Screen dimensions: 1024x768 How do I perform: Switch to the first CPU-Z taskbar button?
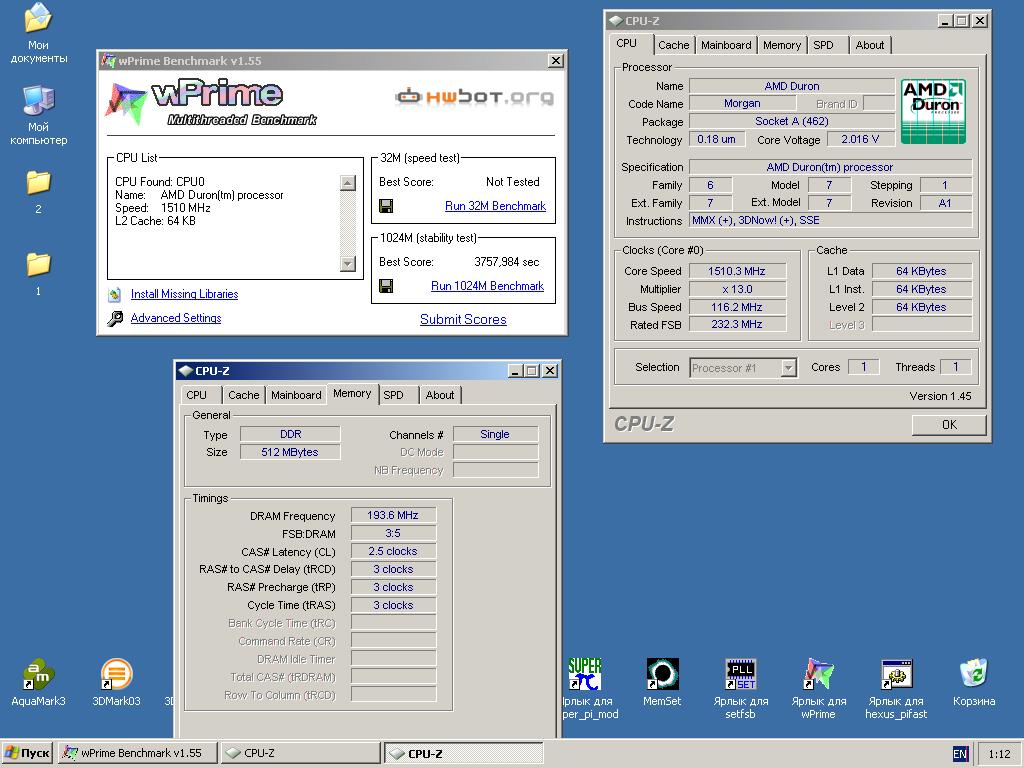click(300, 753)
